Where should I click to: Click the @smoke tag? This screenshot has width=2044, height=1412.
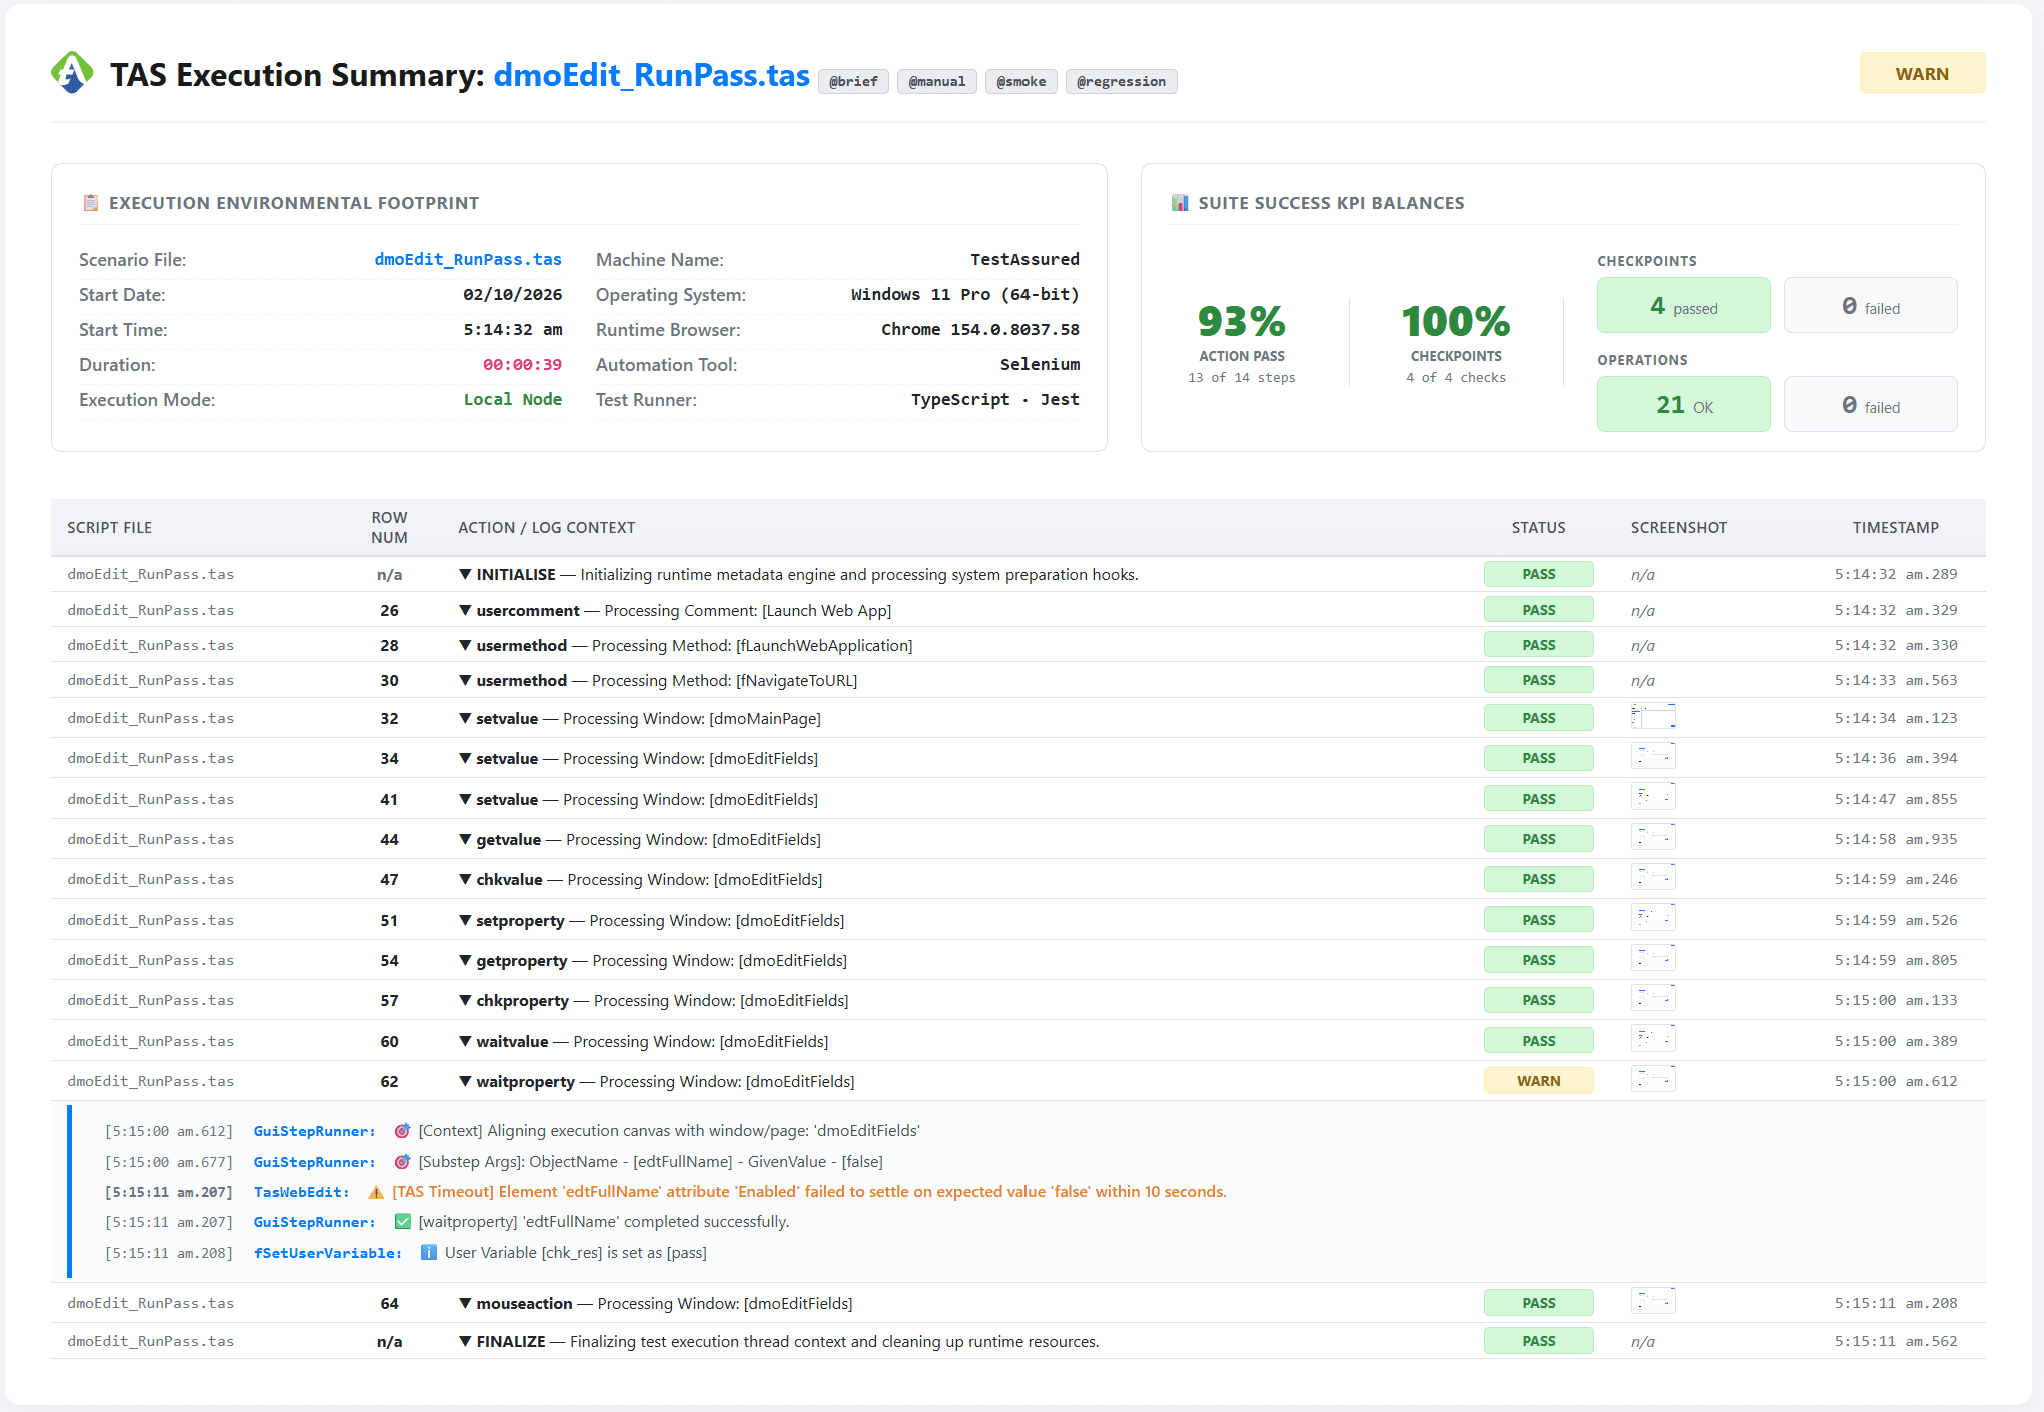1021,81
